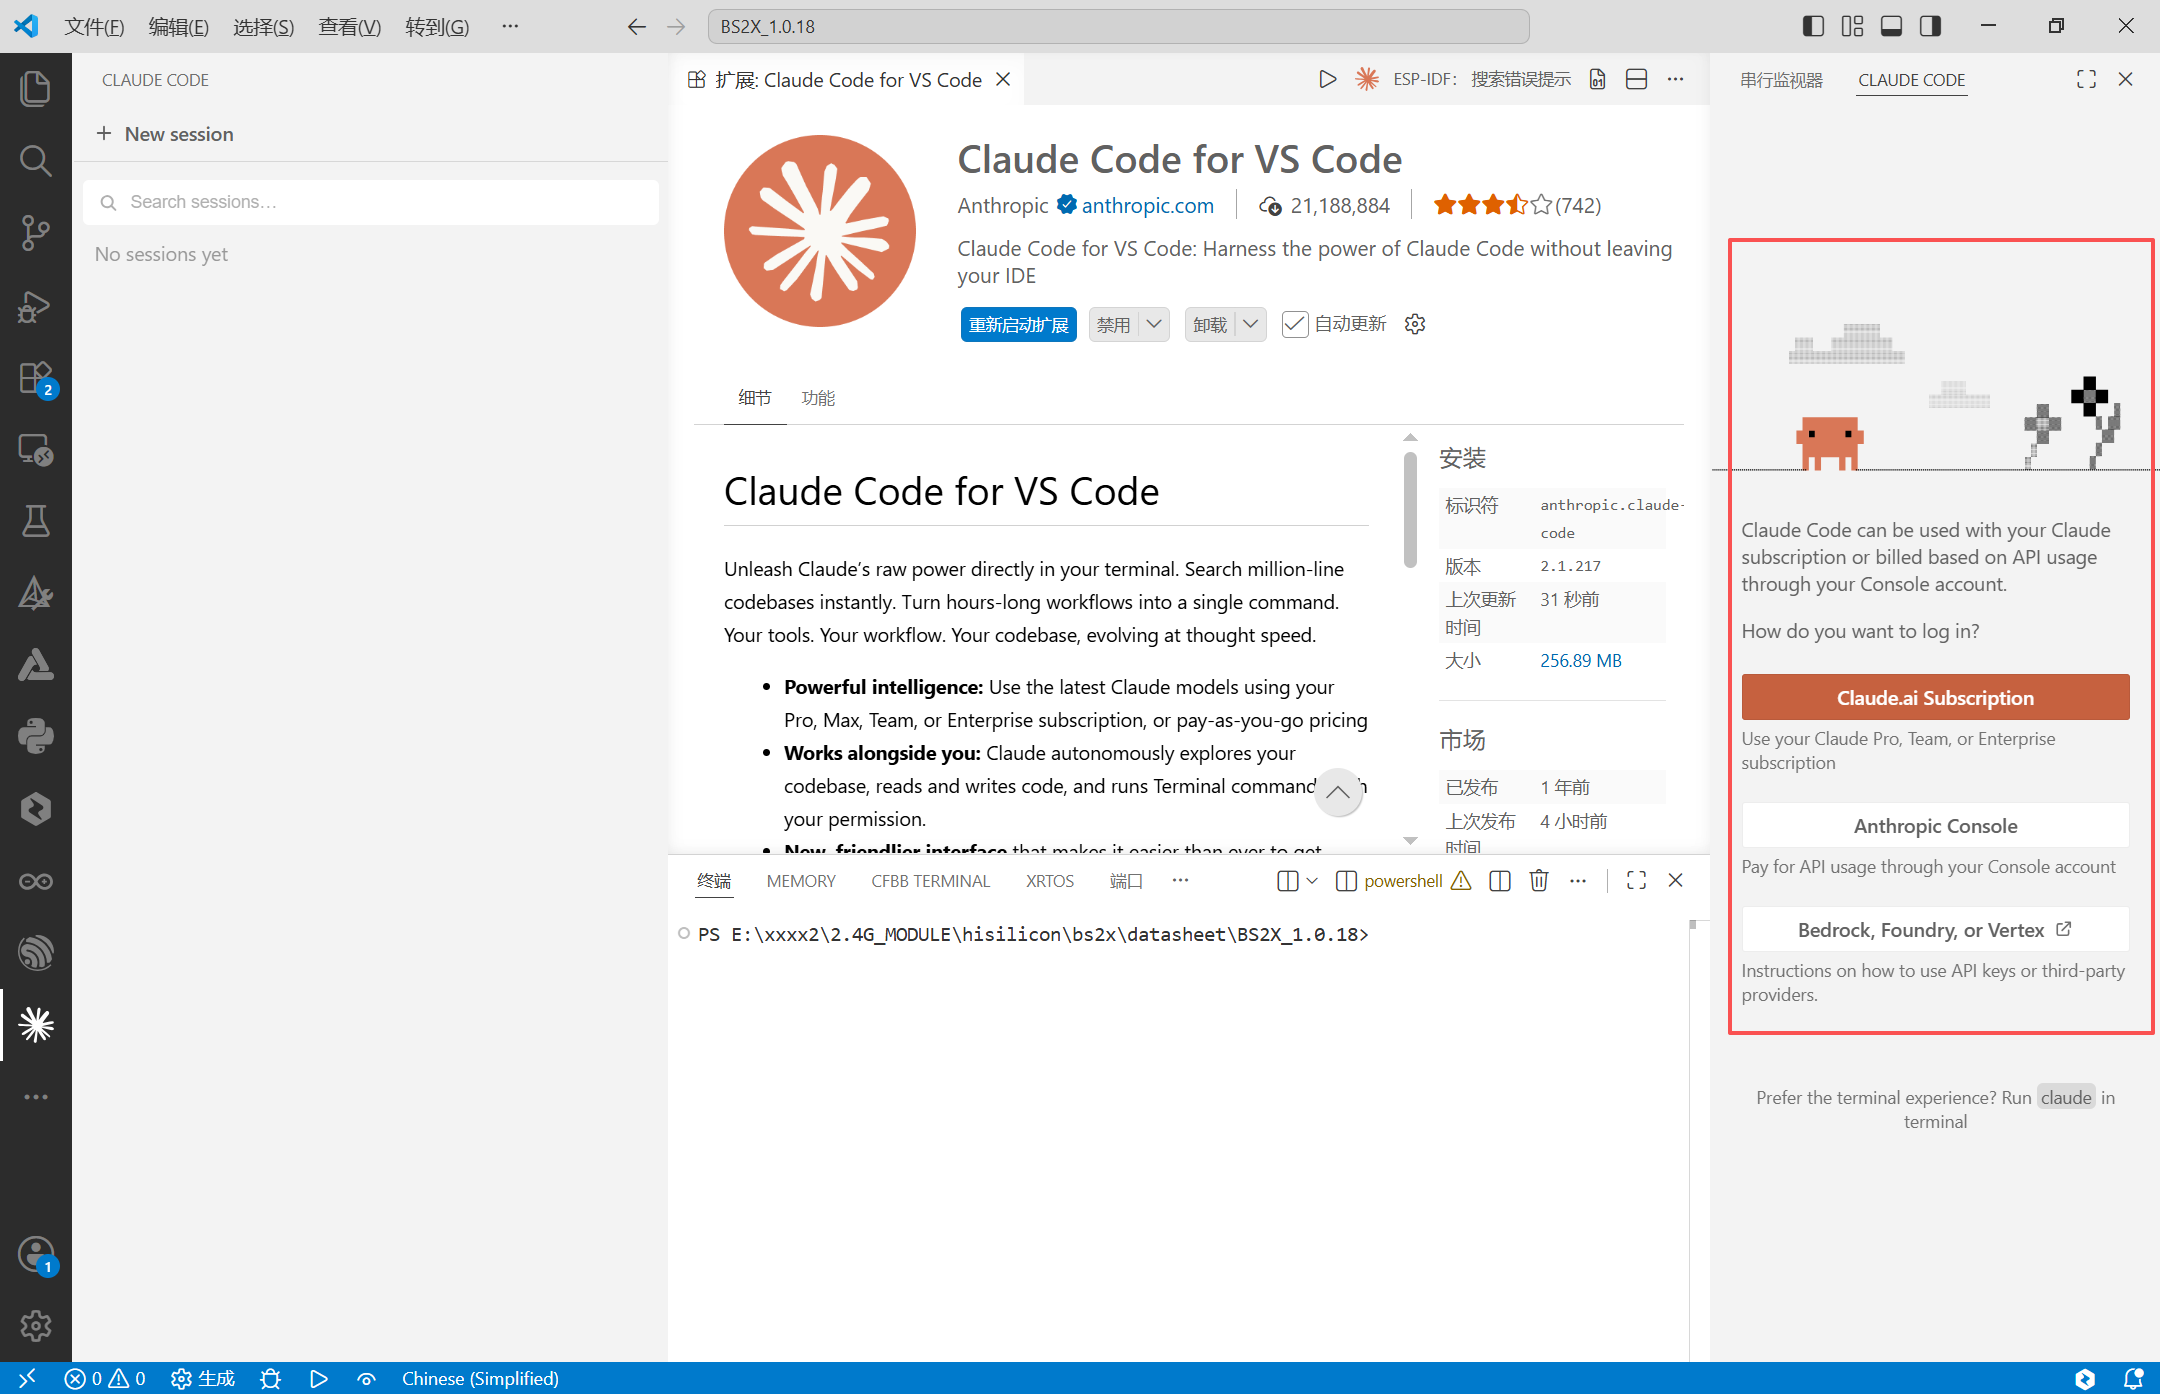
Task: Open the CFBB TERMINAL panel tab
Action: click(930, 881)
